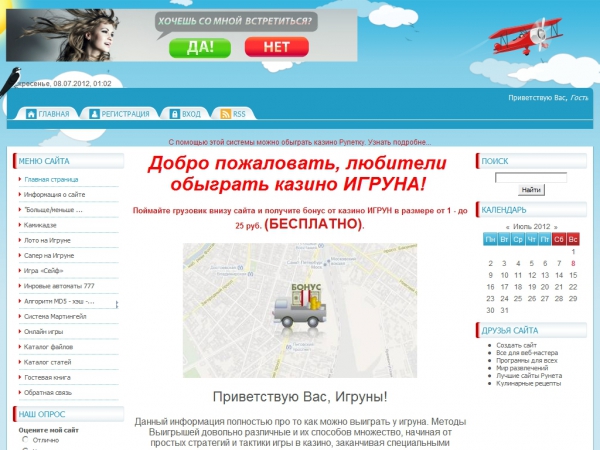Open Программы для всех friend link
600x450 pixels.
point(527,360)
